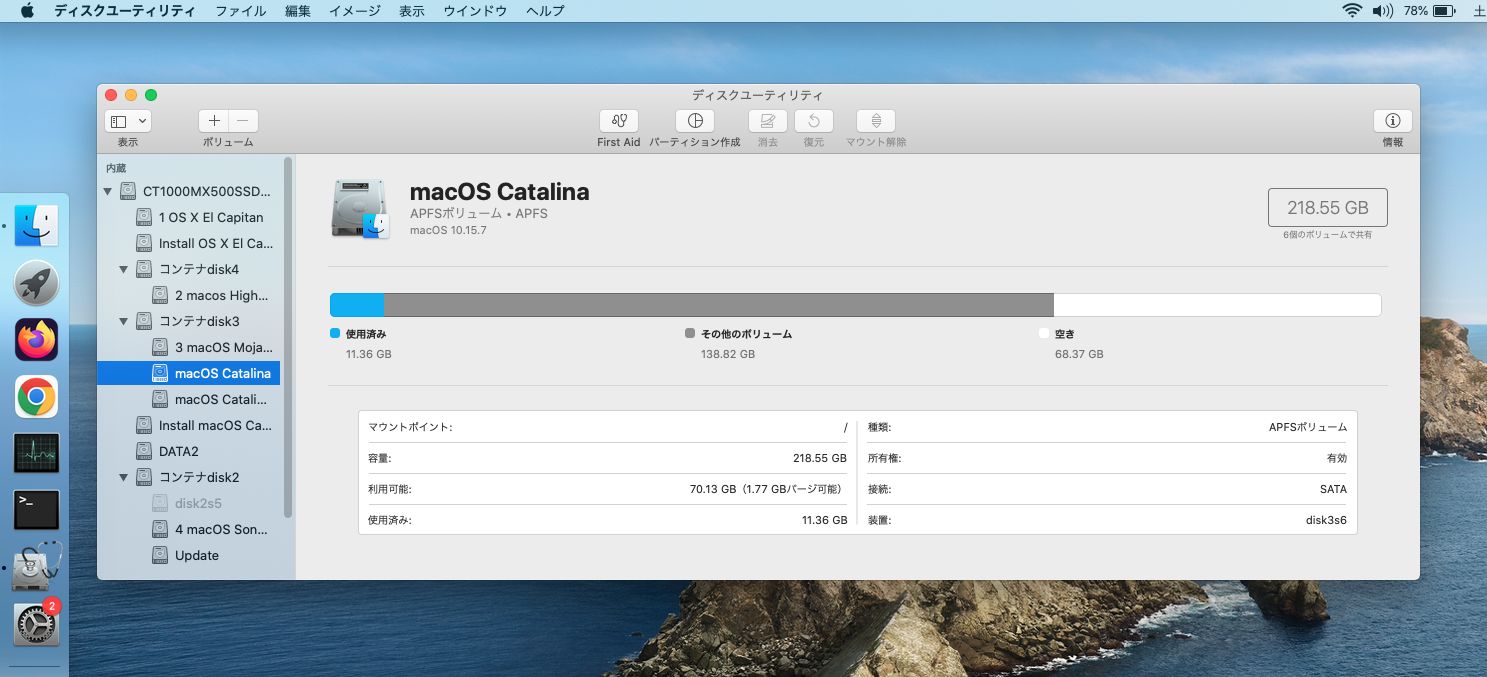The width and height of the screenshot is (1487, 677).
Task: Open Terminal from the Dock
Action: click(x=37, y=510)
